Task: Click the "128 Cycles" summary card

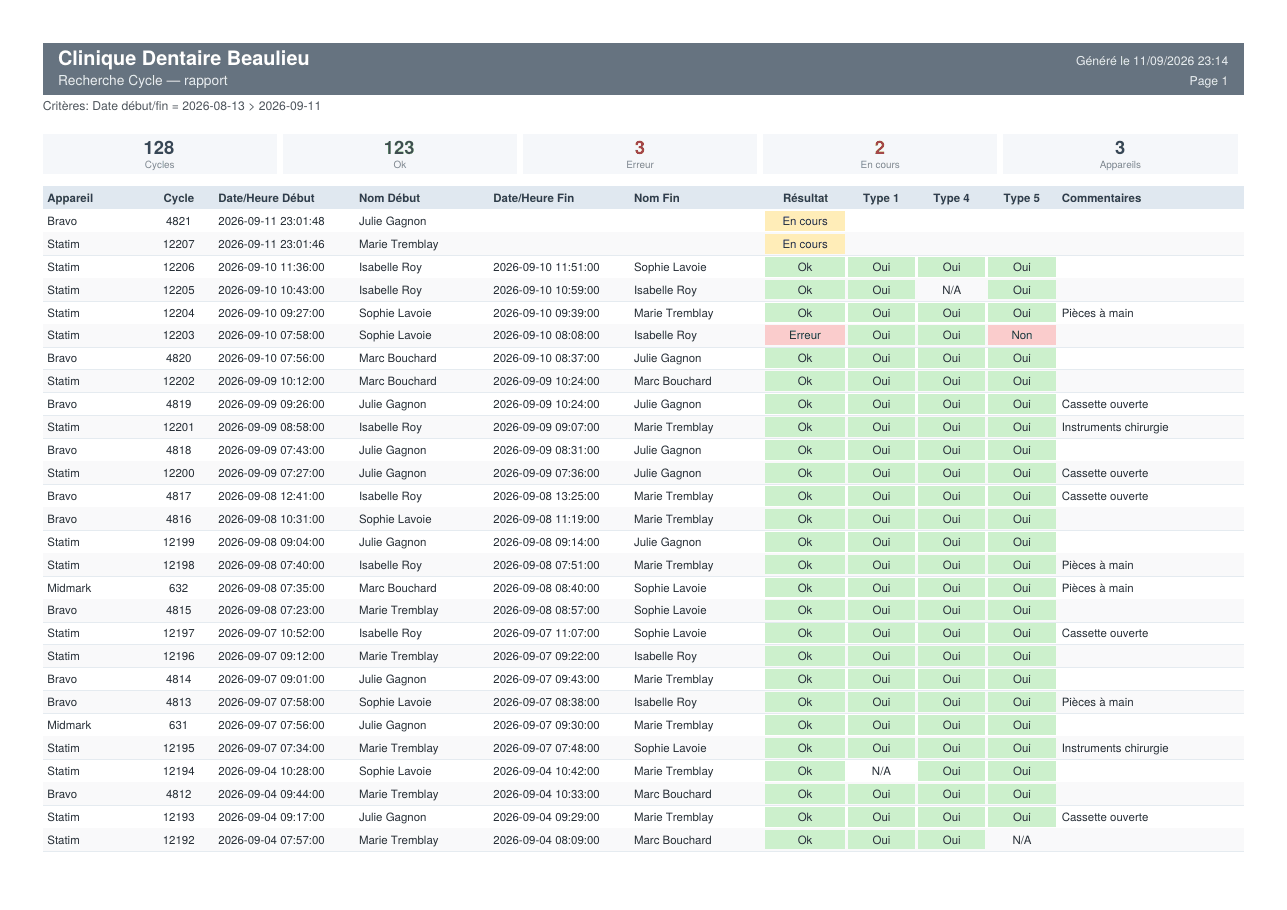Action: [159, 154]
